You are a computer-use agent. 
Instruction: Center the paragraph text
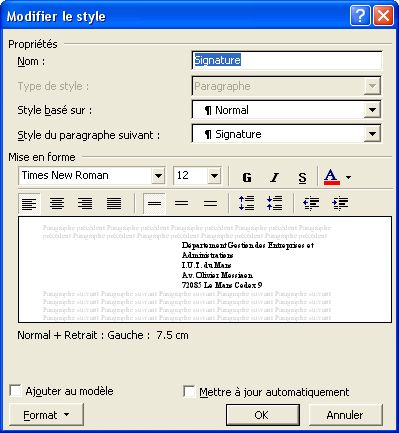point(57,203)
